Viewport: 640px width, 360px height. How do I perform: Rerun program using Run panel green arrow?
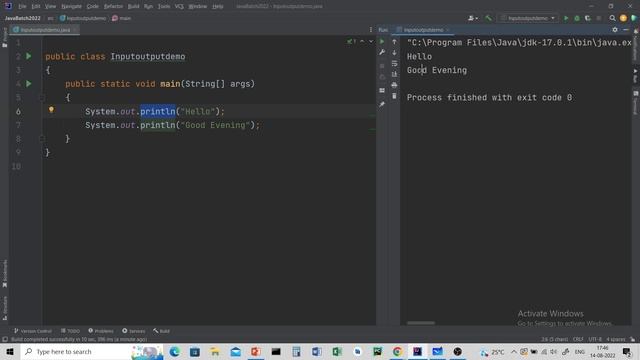[382, 41]
